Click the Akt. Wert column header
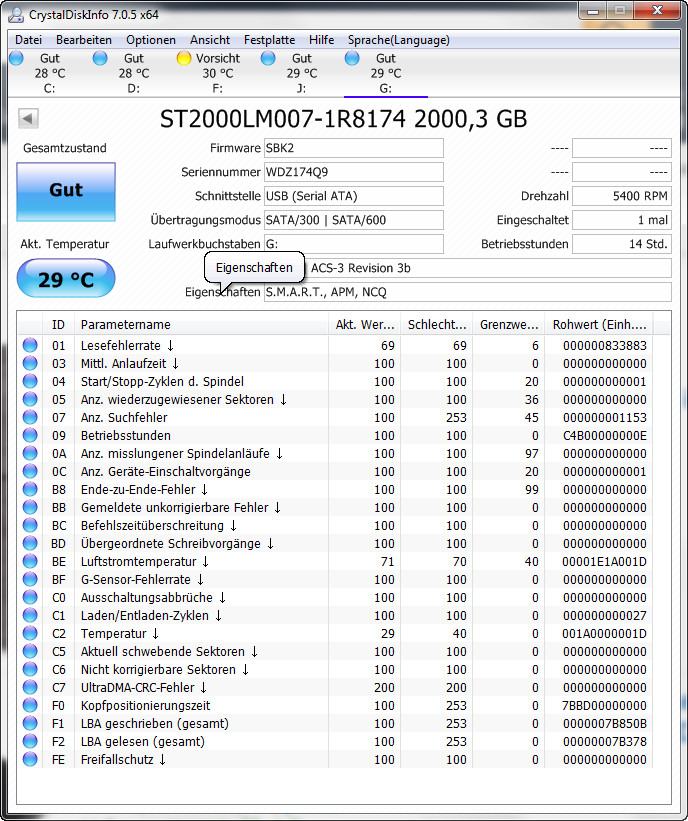 364,325
